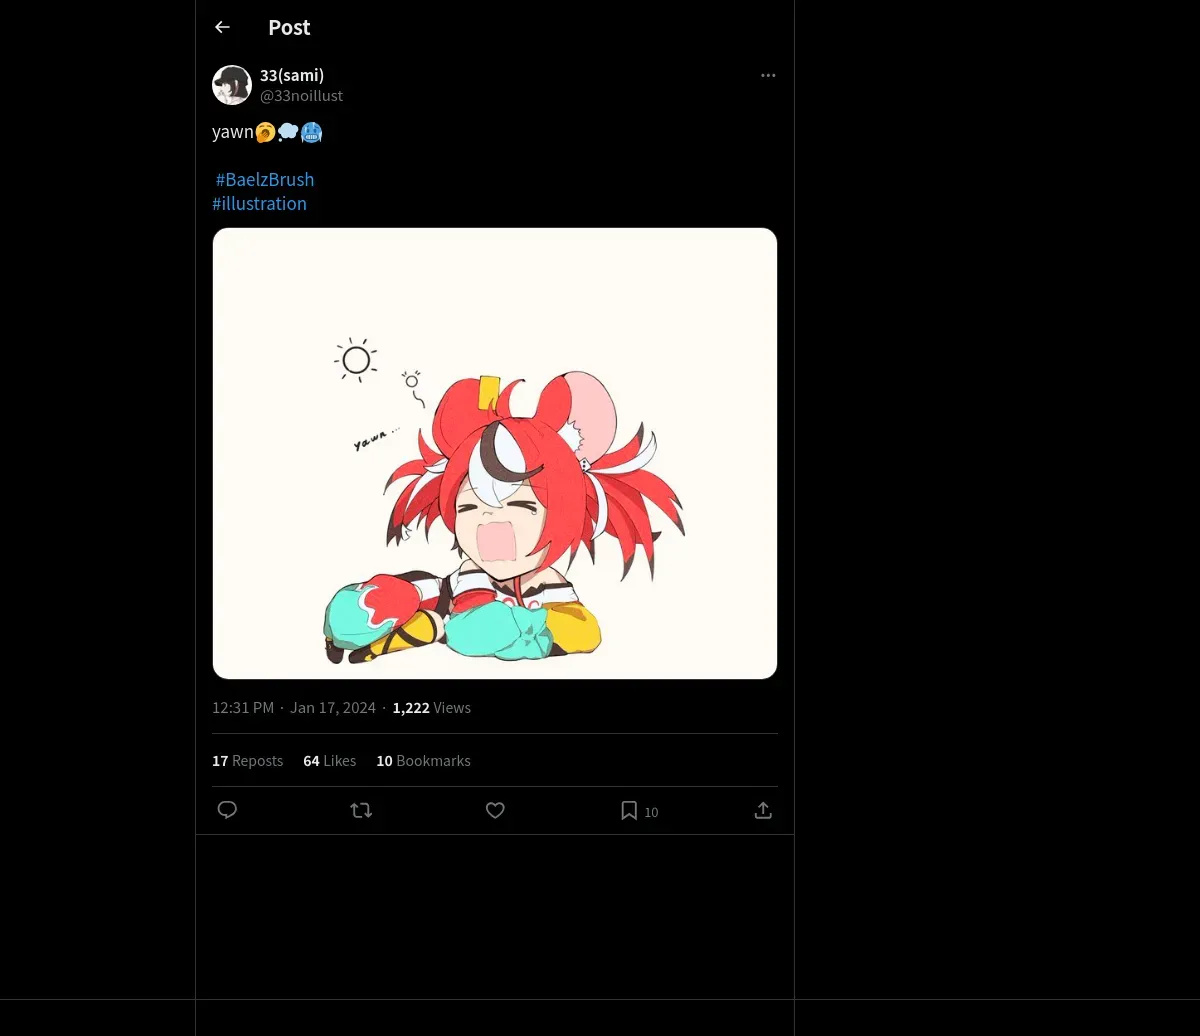The height and width of the screenshot is (1036, 1200).
Task: Click the 1,222 Views count
Action: [431, 708]
